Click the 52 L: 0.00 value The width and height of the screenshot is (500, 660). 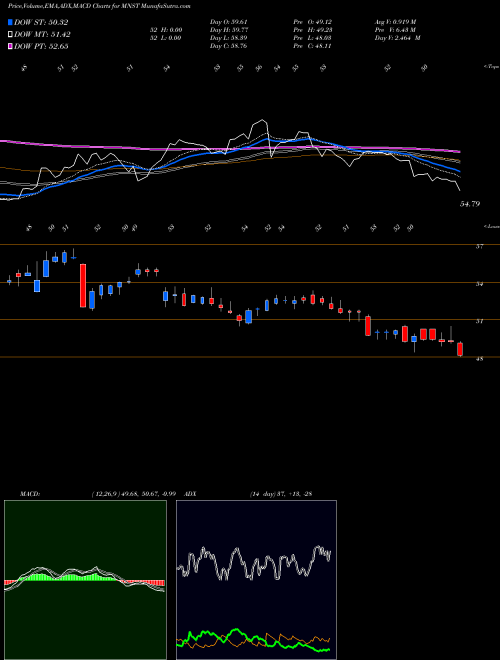point(164,38)
